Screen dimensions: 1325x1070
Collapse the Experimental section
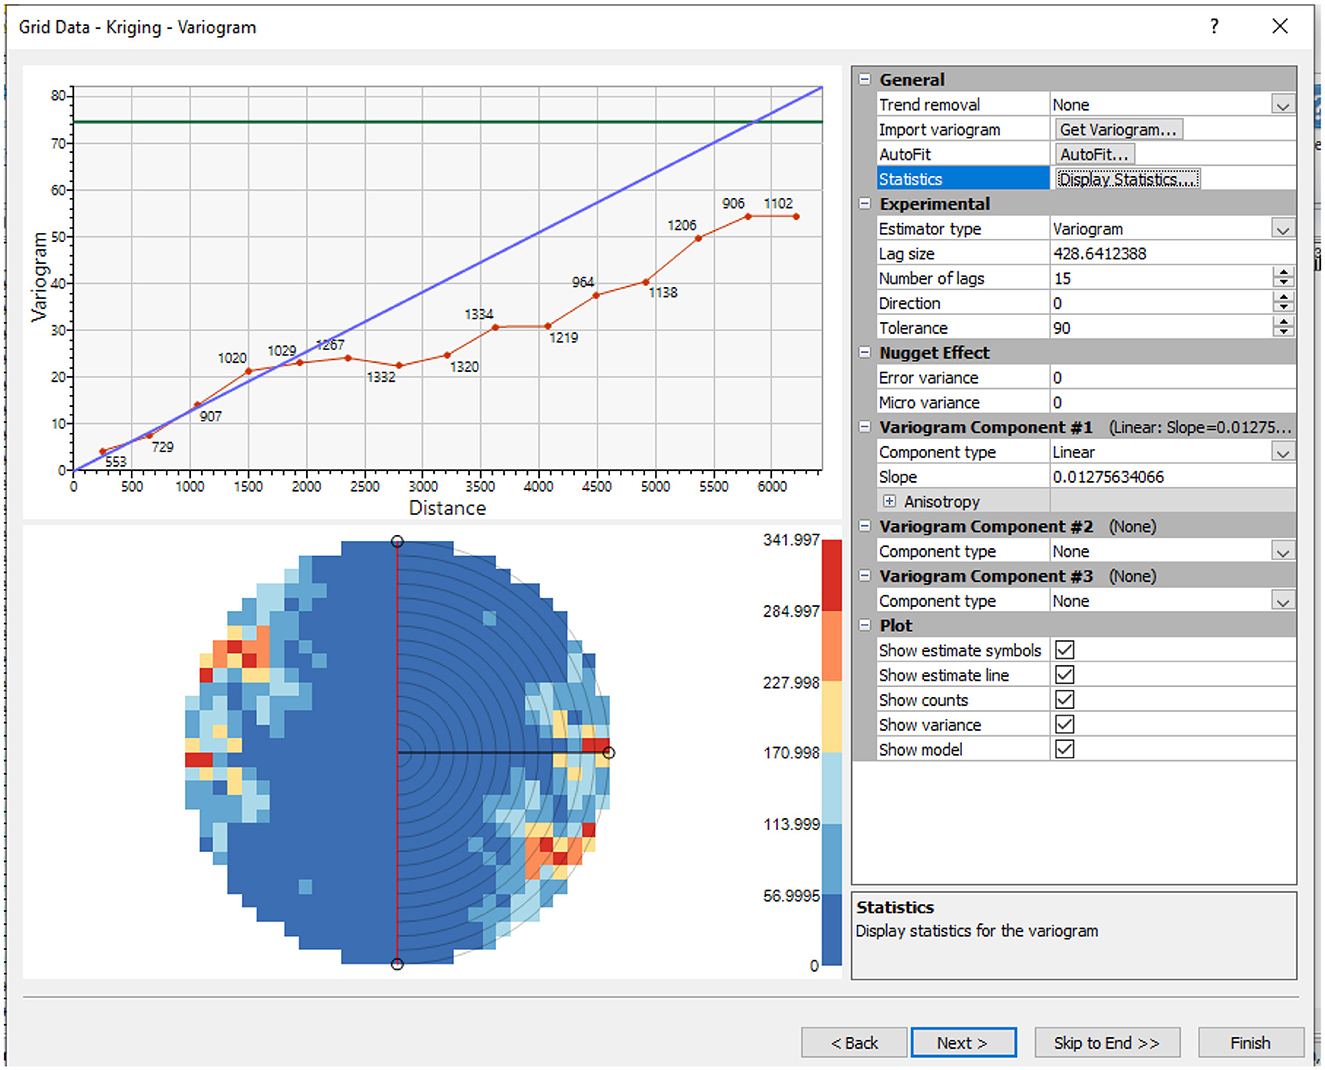click(865, 203)
